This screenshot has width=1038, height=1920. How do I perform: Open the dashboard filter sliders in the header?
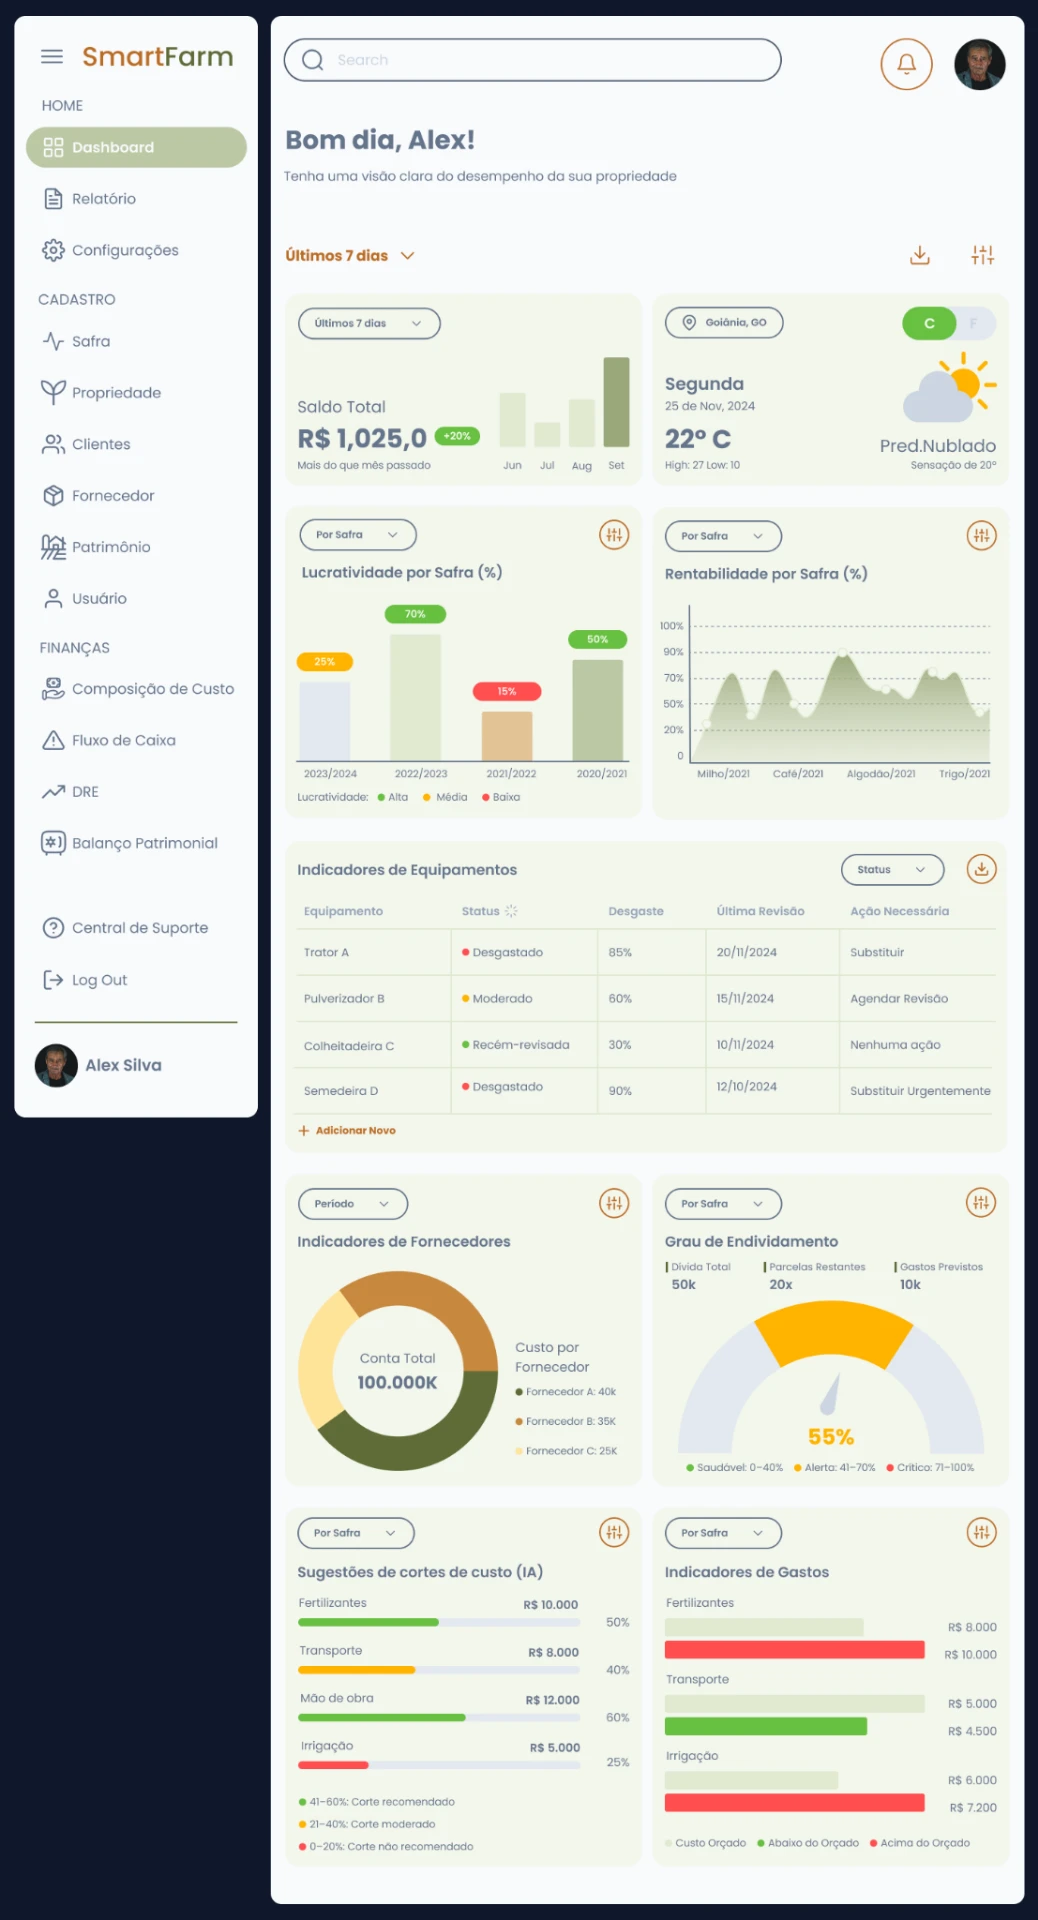[983, 256]
